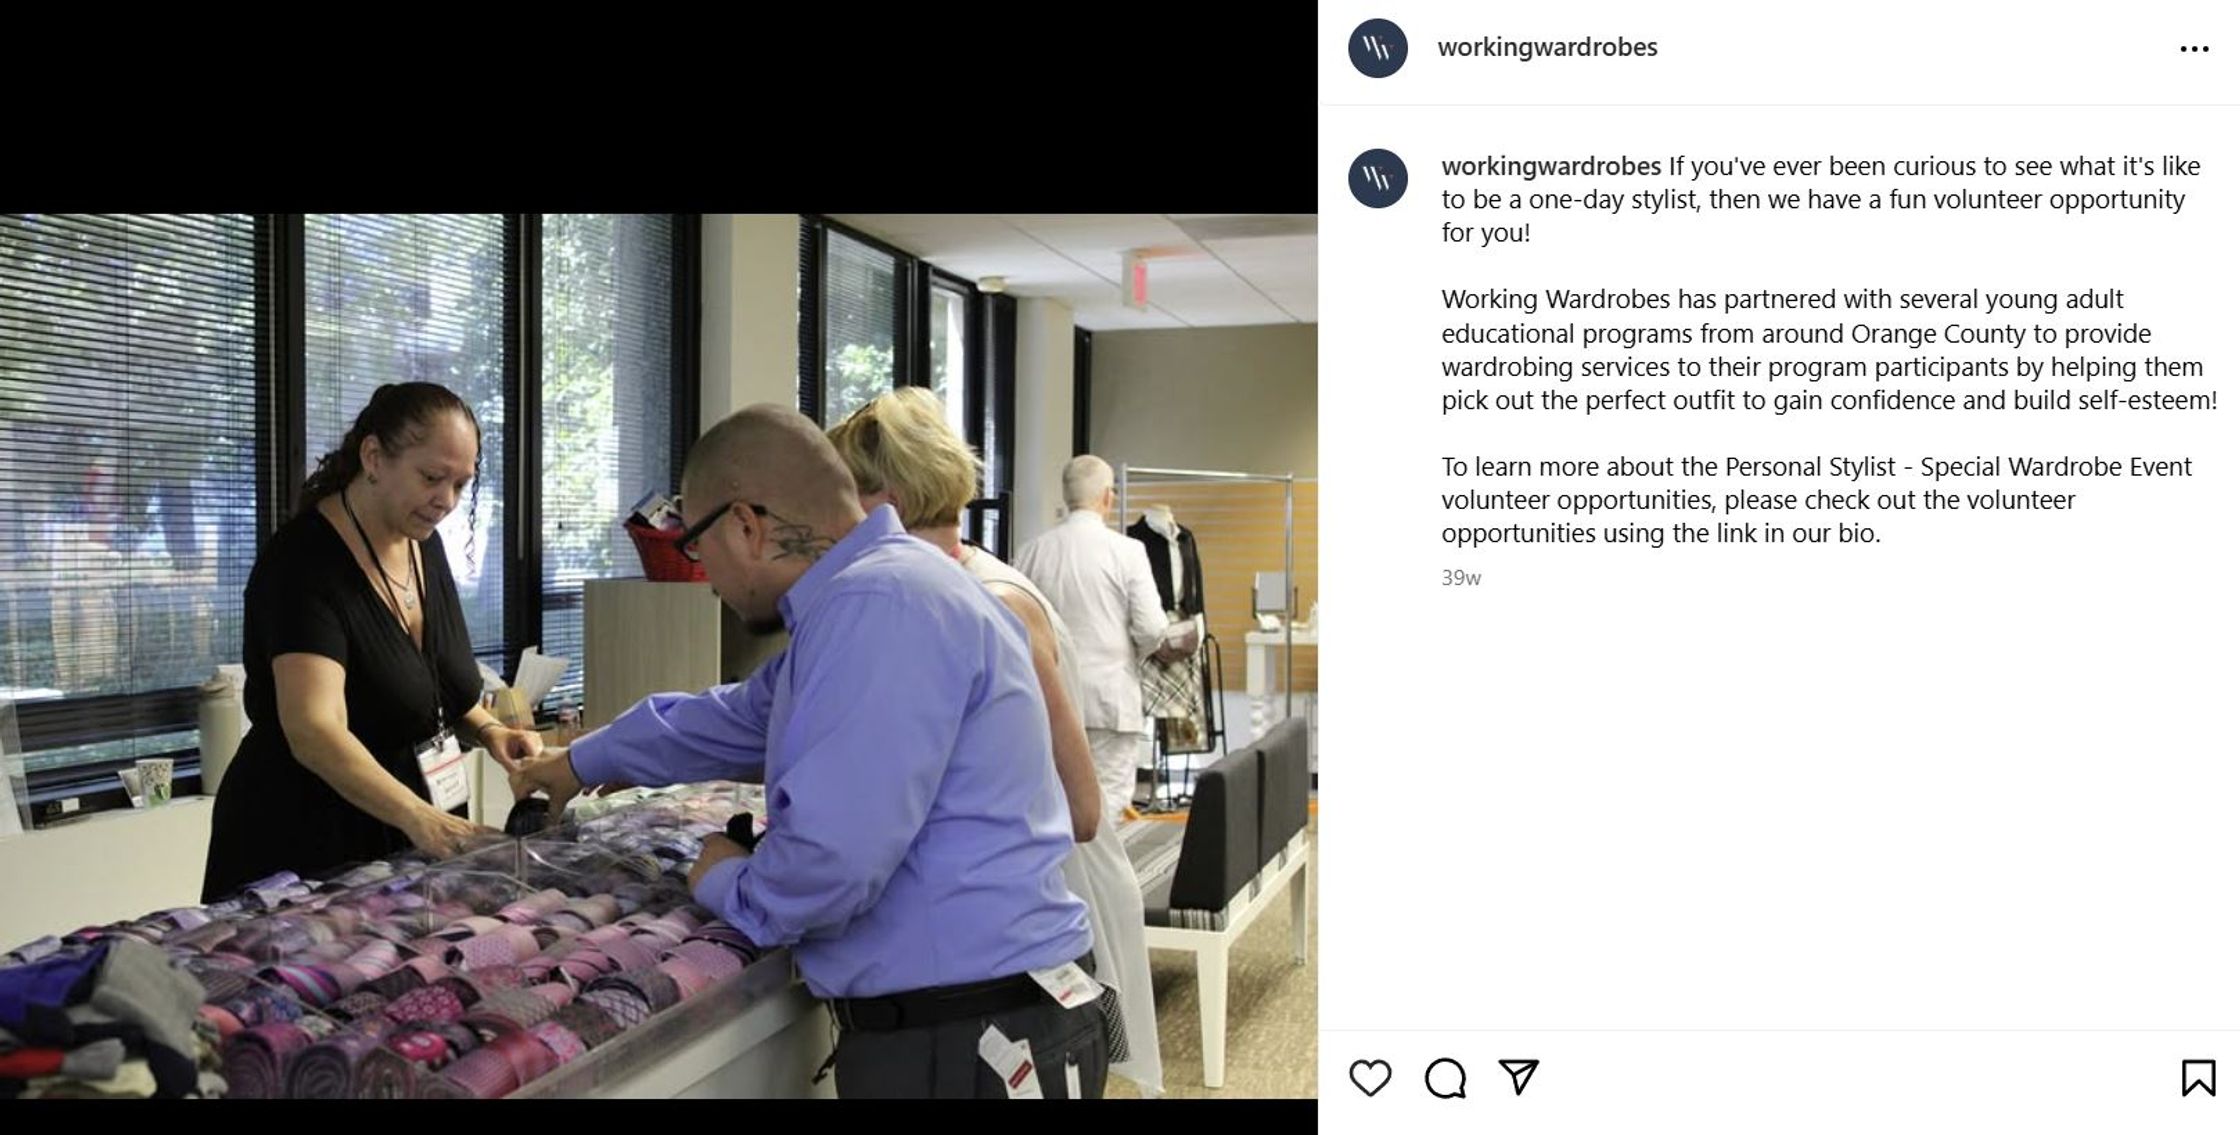Click the red exit sign in photo
Viewport: 2240px width, 1135px height.
pos(1134,280)
